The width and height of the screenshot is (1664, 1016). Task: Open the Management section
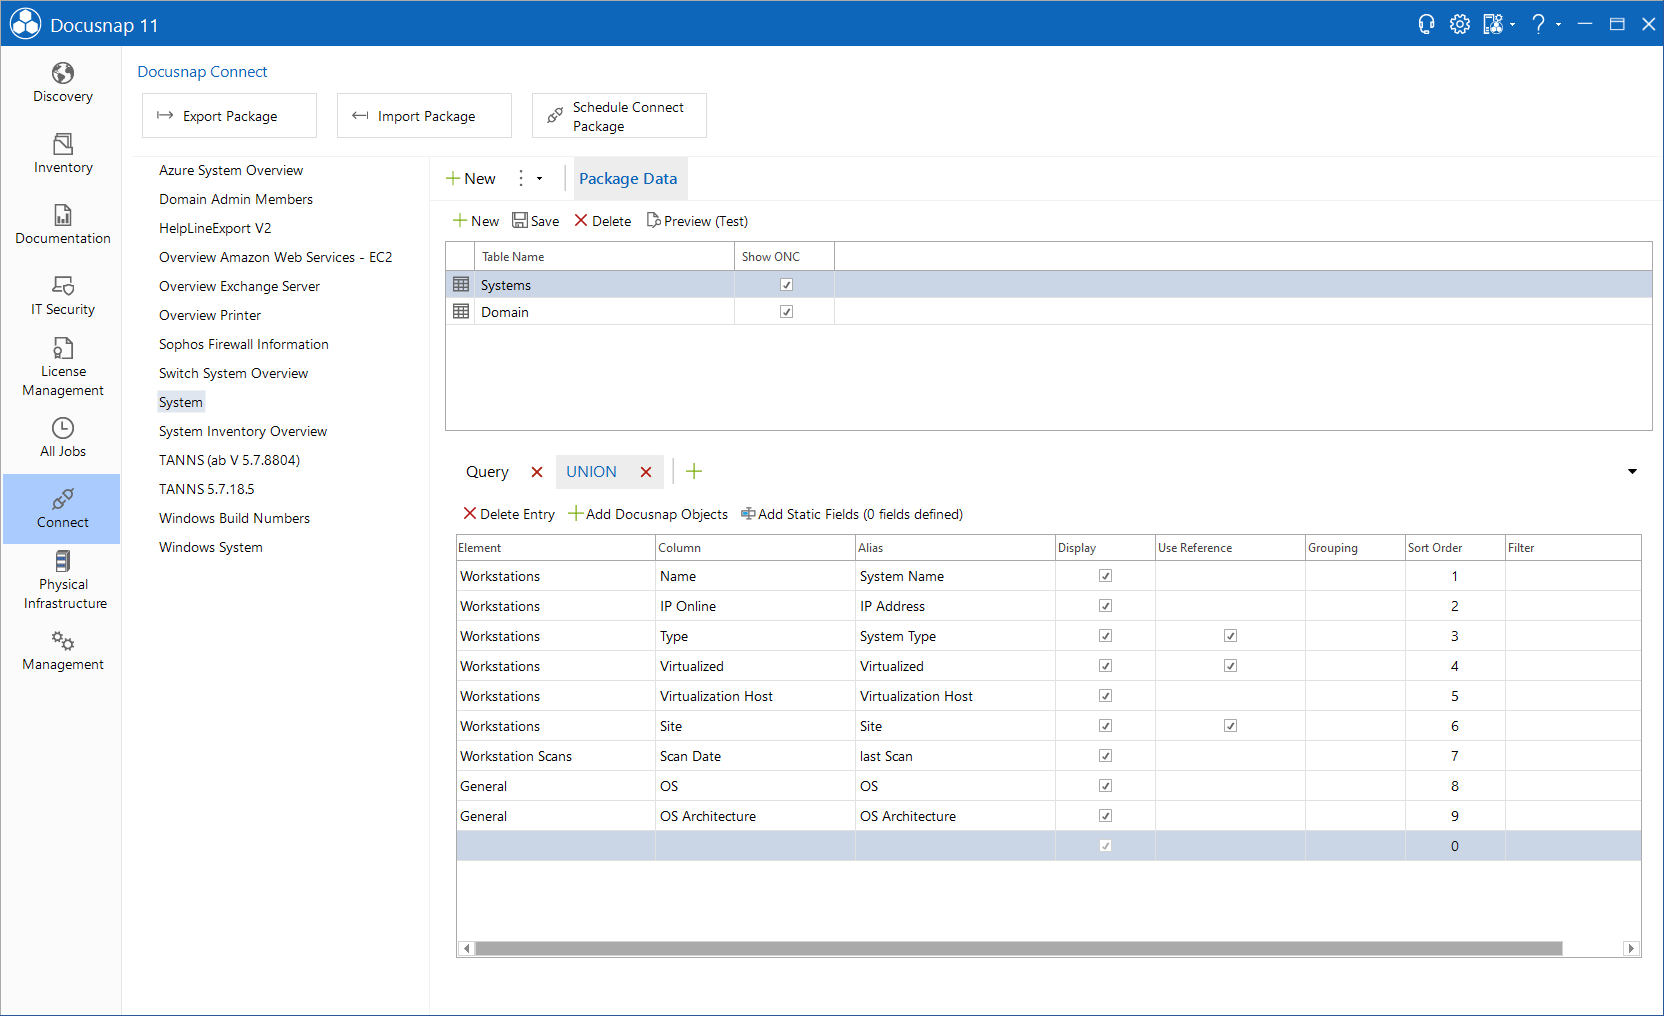(62, 651)
